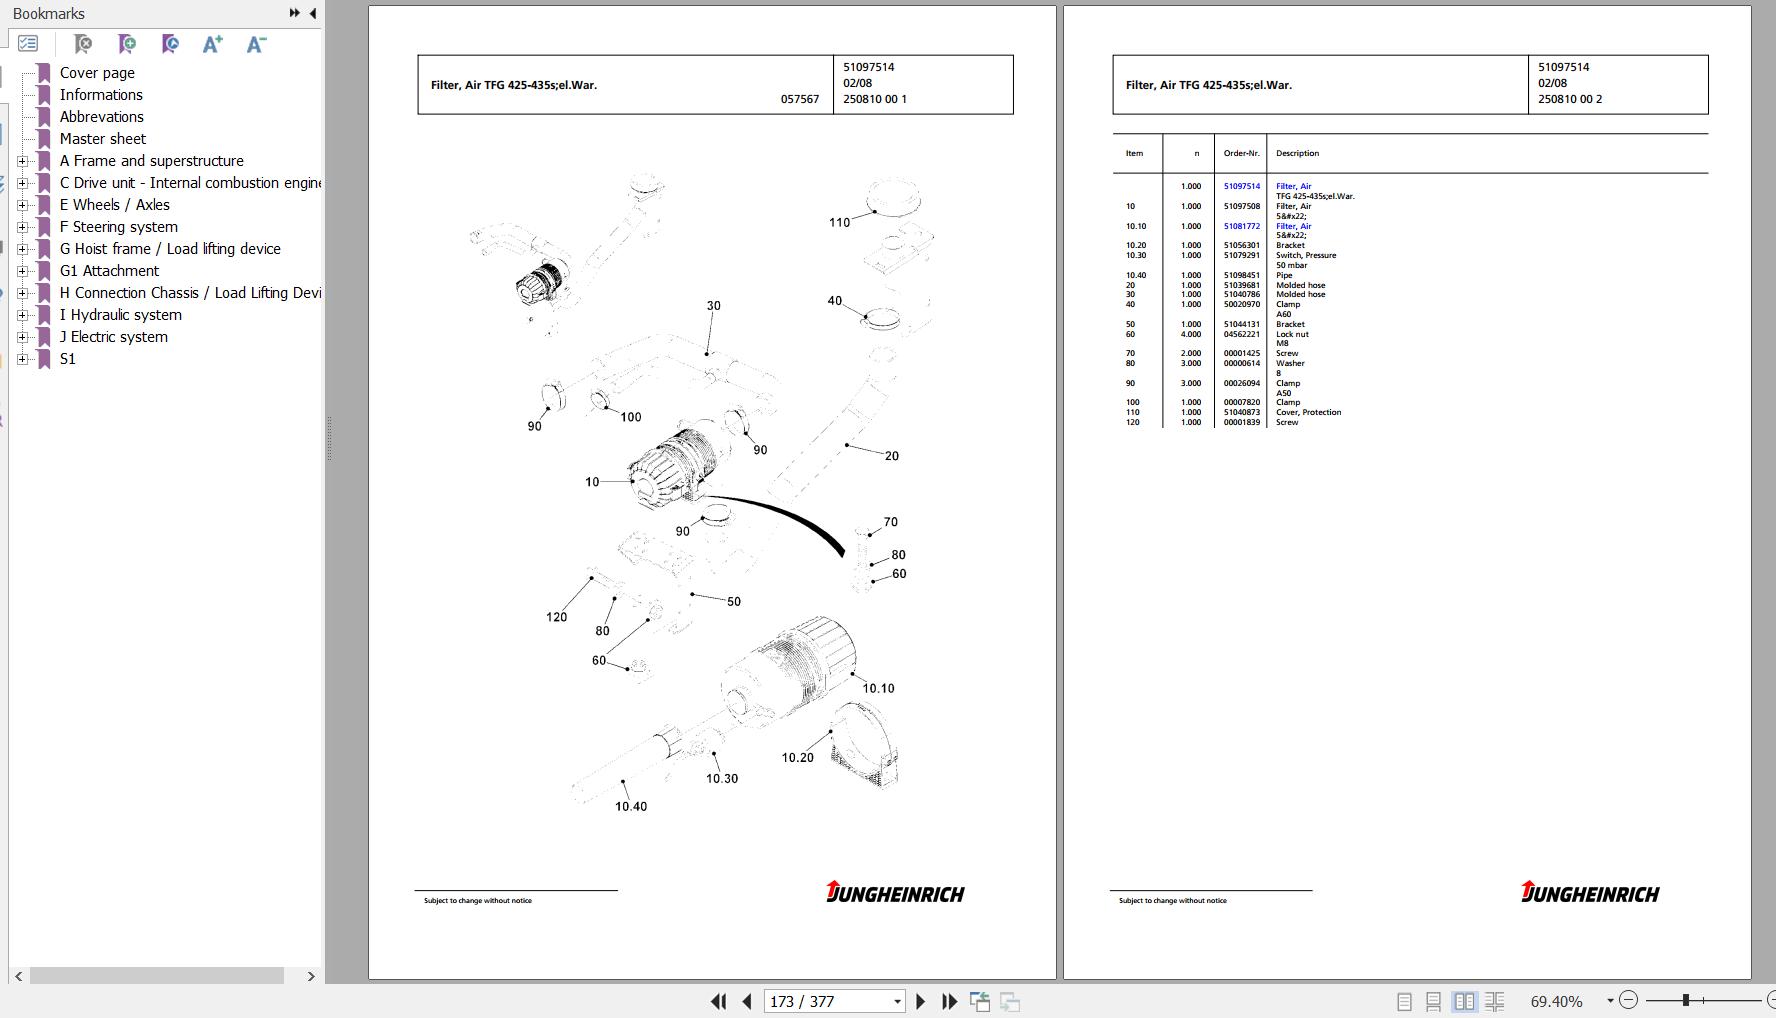
Task: Select the S1 bookmark
Action: click(68, 359)
